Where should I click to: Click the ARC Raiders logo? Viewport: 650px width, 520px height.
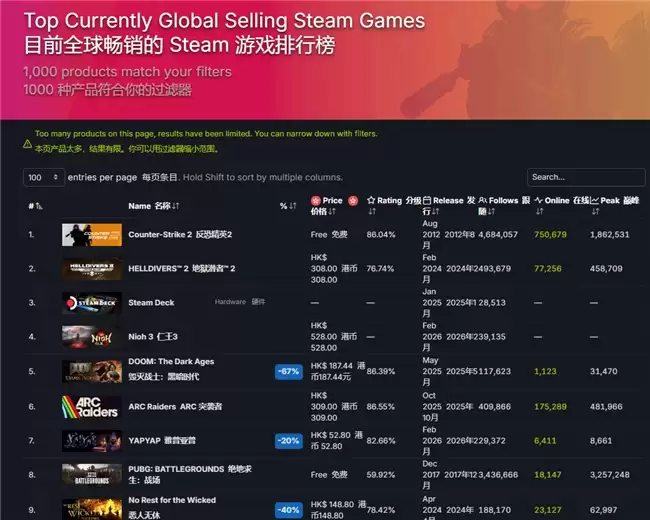pos(92,407)
